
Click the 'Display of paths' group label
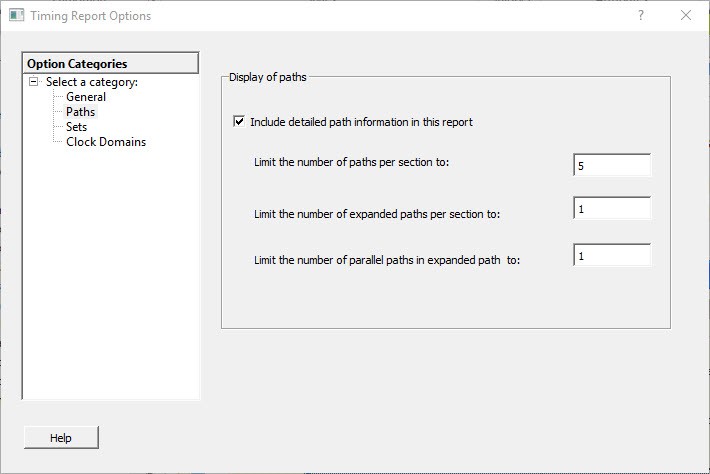click(268, 77)
